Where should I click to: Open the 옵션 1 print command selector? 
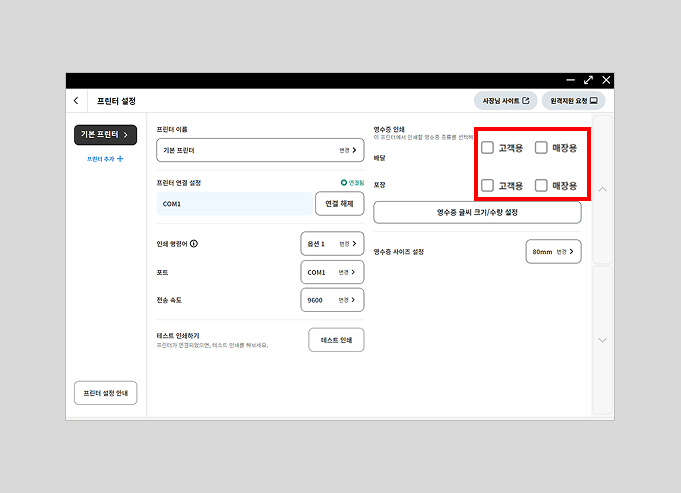tap(331, 244)
